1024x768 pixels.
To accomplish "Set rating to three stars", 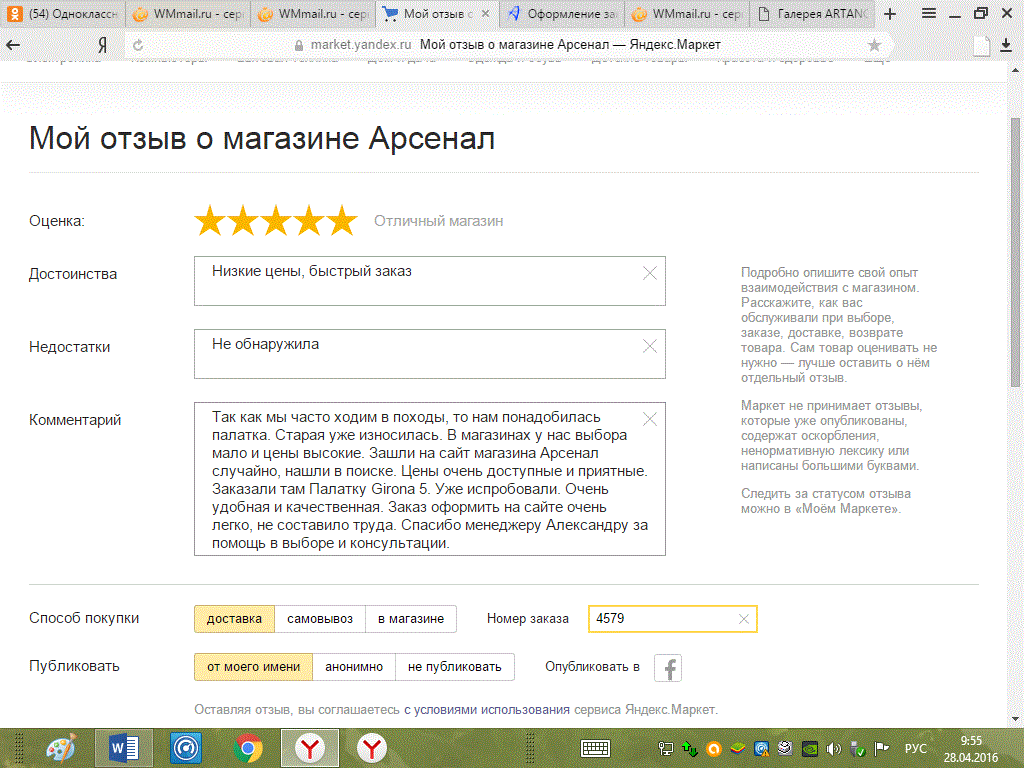I will 276,220.
